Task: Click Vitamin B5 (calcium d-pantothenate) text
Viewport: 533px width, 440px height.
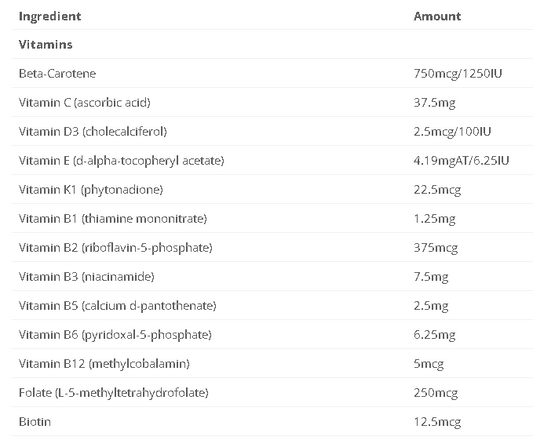Action: [x=117, y=306]
